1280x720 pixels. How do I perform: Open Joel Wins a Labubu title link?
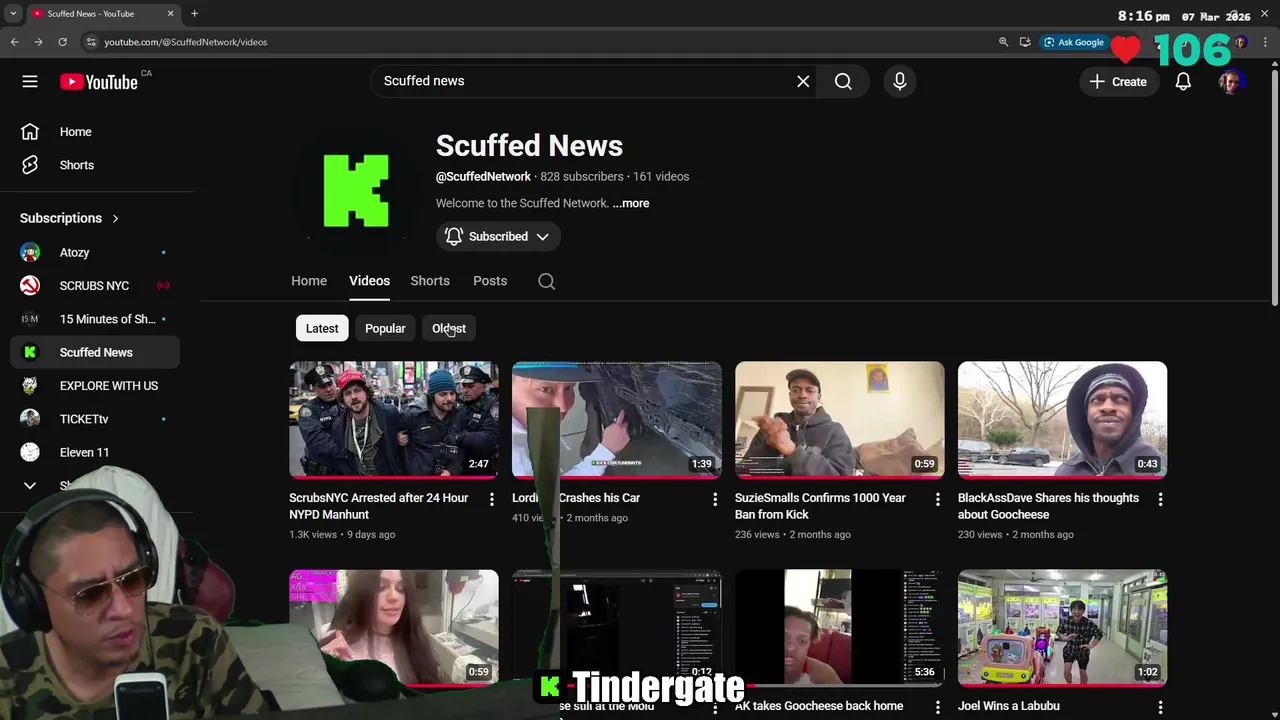pyautogui.click(x=1009, y=706)
